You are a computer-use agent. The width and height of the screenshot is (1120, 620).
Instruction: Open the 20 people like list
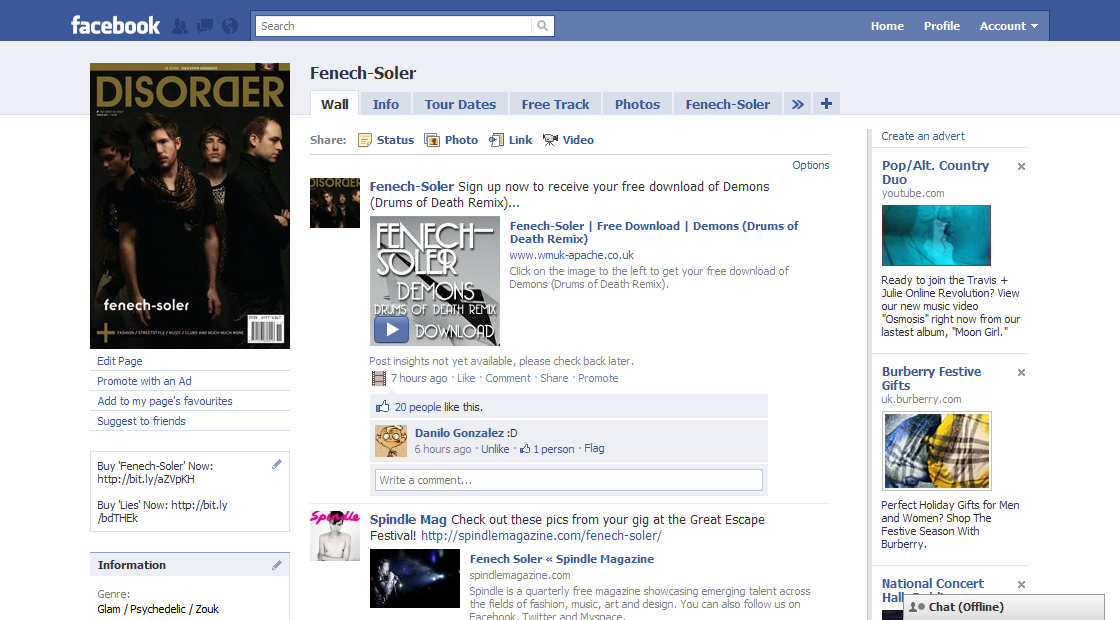point(418,407)
